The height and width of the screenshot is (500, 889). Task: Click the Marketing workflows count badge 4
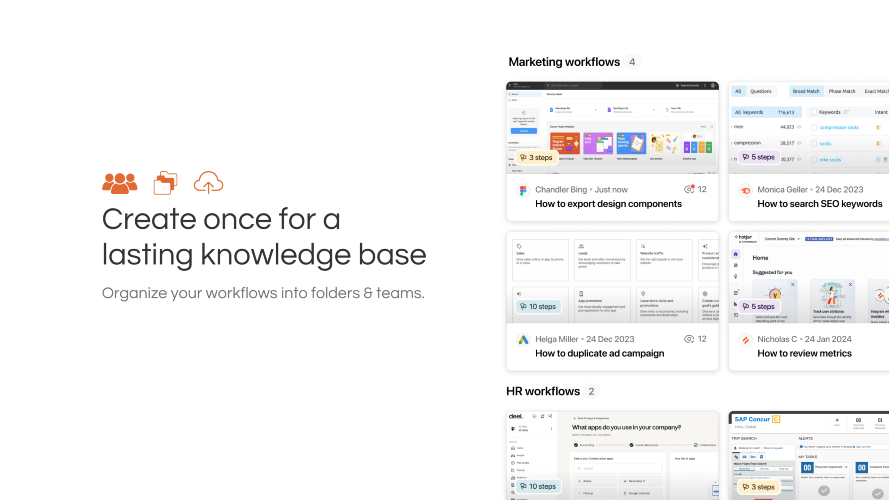click(632, 62)
